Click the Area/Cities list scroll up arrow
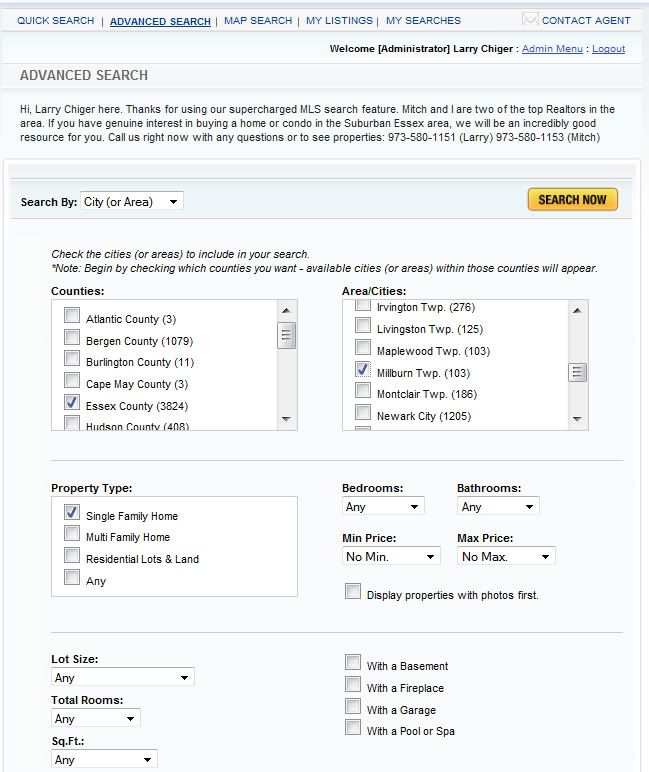 pos(577,310)
